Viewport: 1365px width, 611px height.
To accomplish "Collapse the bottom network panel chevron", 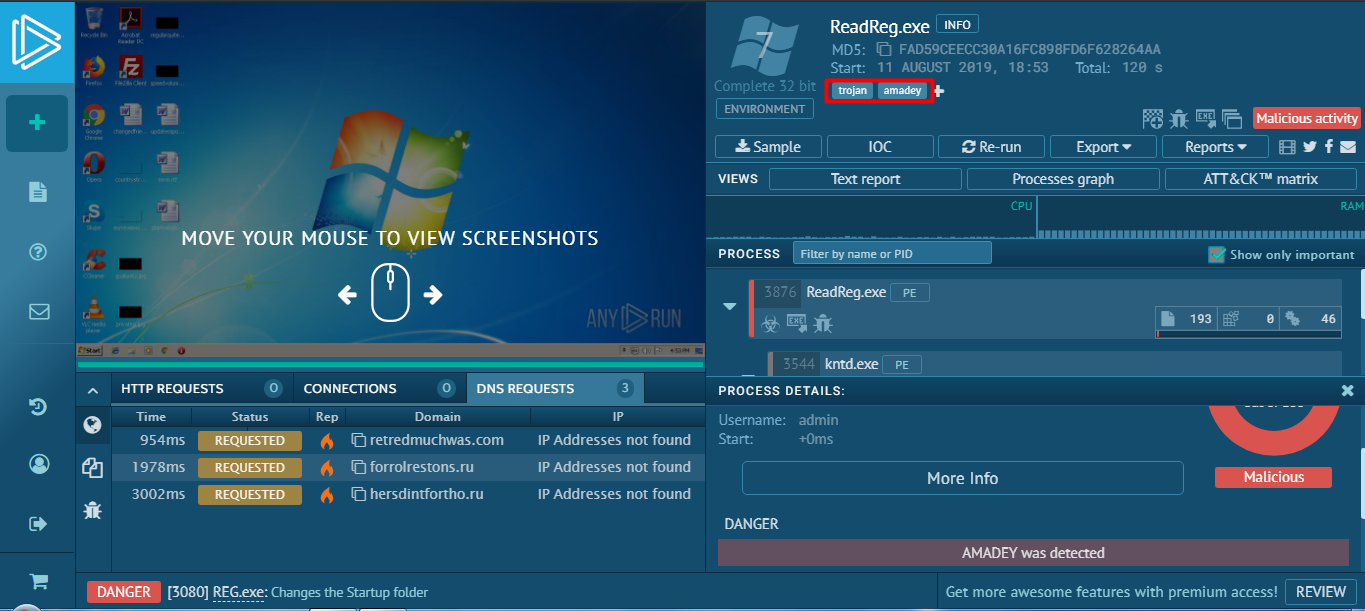I will (x=92, y=390).
